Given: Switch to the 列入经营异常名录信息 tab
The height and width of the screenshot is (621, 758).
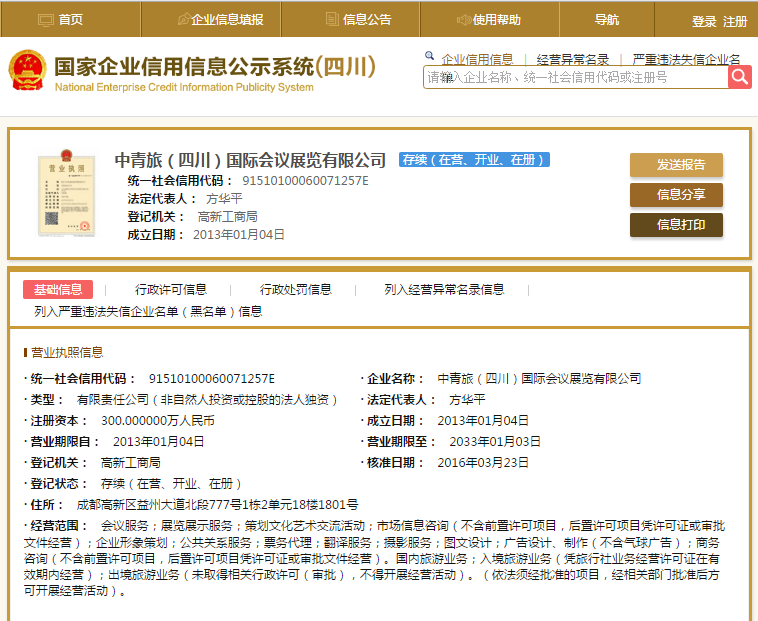Looking at the screenshot, I should [x=444, y=289].
